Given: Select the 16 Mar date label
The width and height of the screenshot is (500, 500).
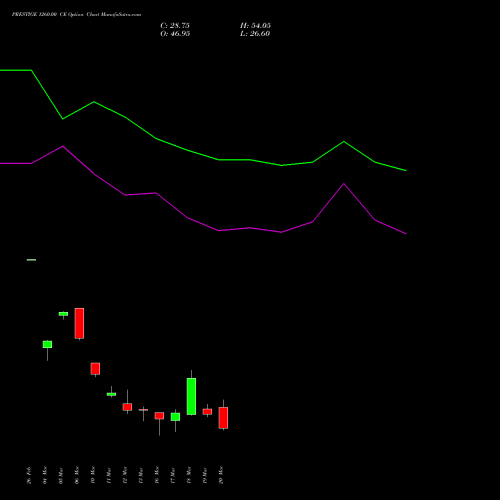Looking at the screenshot, I should [x=157, y=475].
